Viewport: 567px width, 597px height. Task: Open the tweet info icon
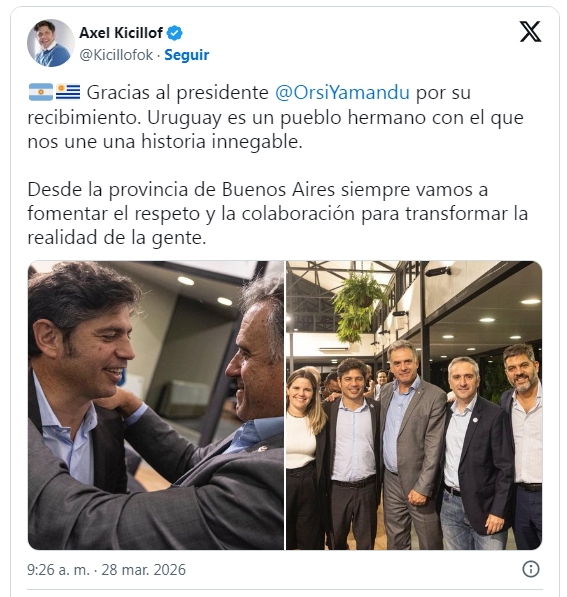[x=530, y=569]
